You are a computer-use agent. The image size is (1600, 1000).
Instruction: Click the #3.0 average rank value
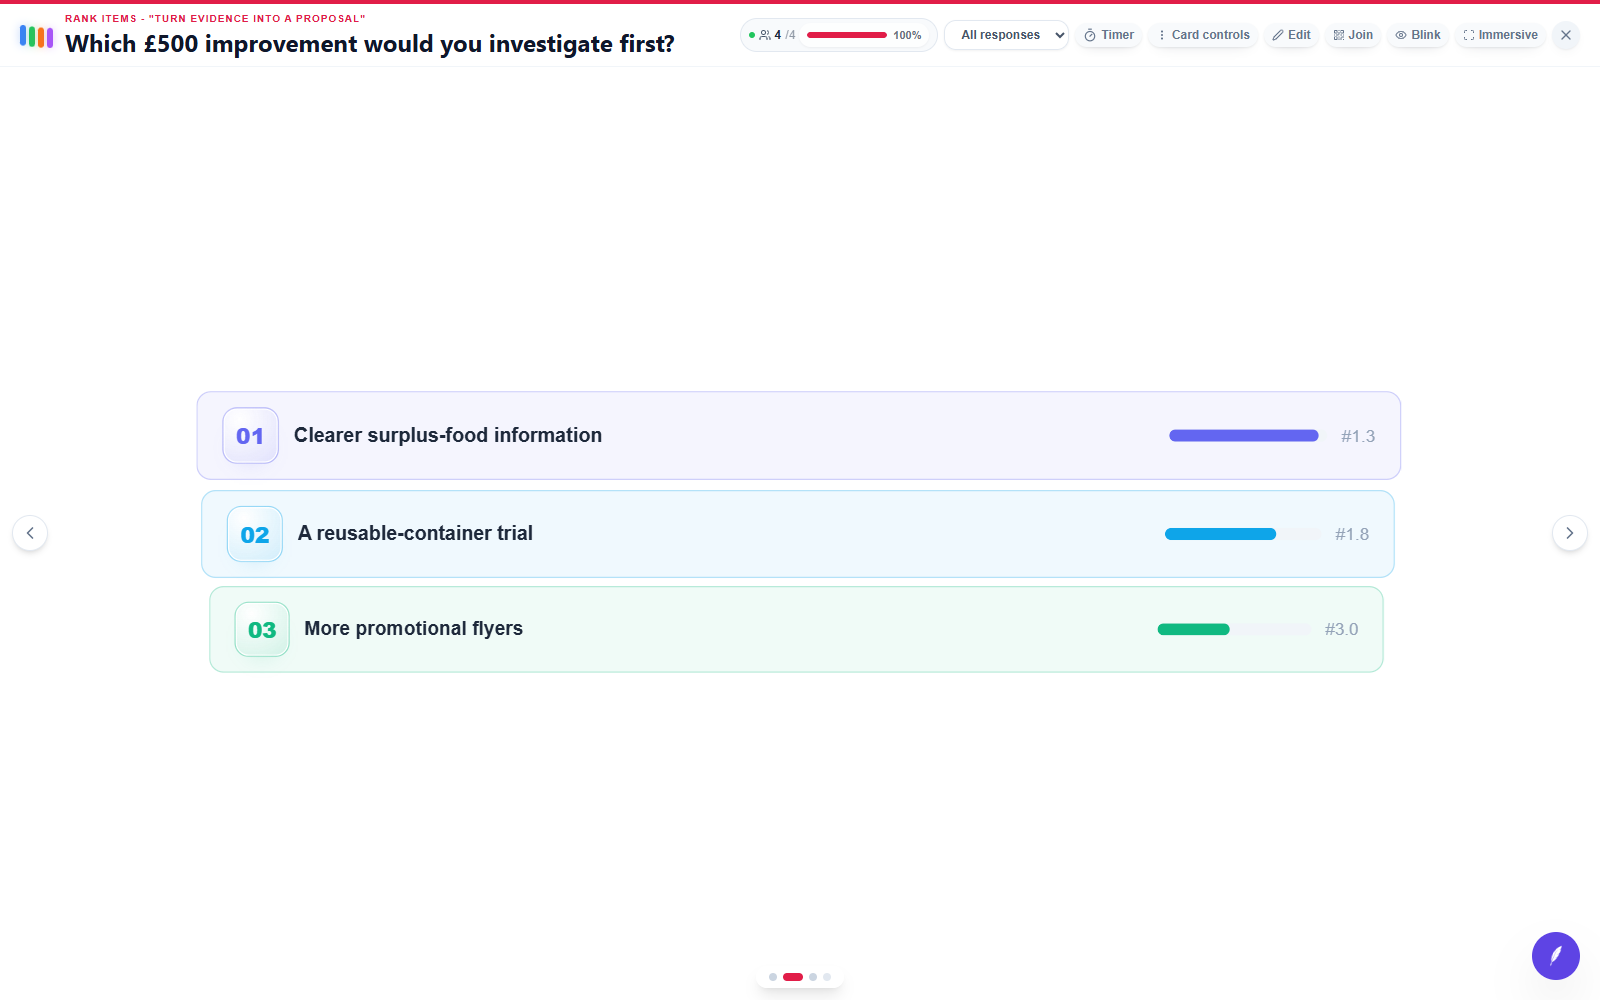coord(1341,629)
